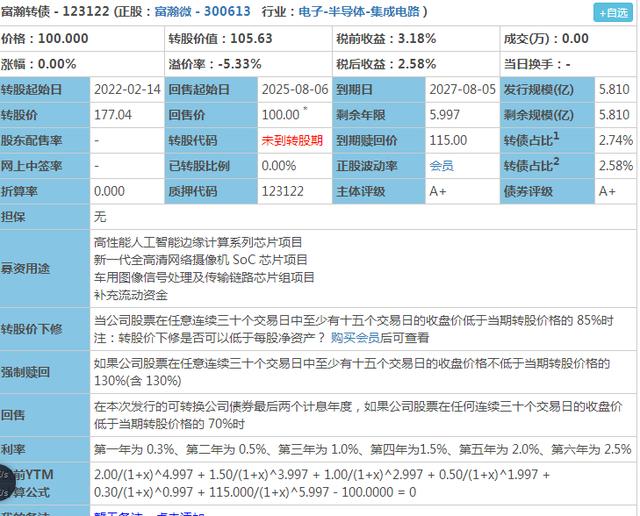The height and width of the screenshot is (516, 640).
Task: Click 购买会员 link in 转股价下修 note
Action: [355, 338]
